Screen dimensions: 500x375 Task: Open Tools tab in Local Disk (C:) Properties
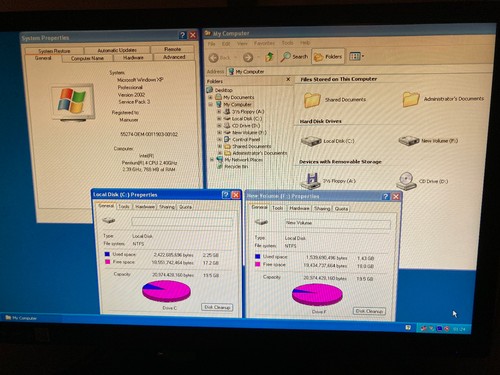click(124, 207)
